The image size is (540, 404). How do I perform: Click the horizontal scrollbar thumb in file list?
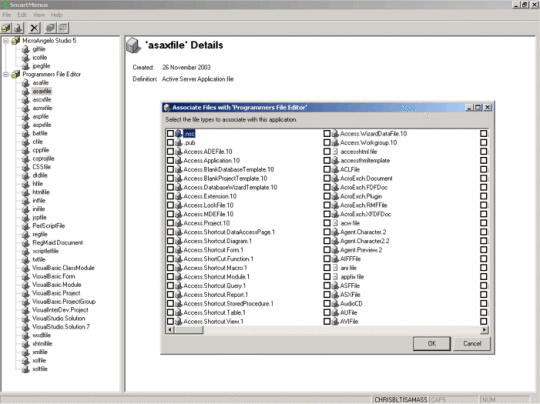point(189,330)
